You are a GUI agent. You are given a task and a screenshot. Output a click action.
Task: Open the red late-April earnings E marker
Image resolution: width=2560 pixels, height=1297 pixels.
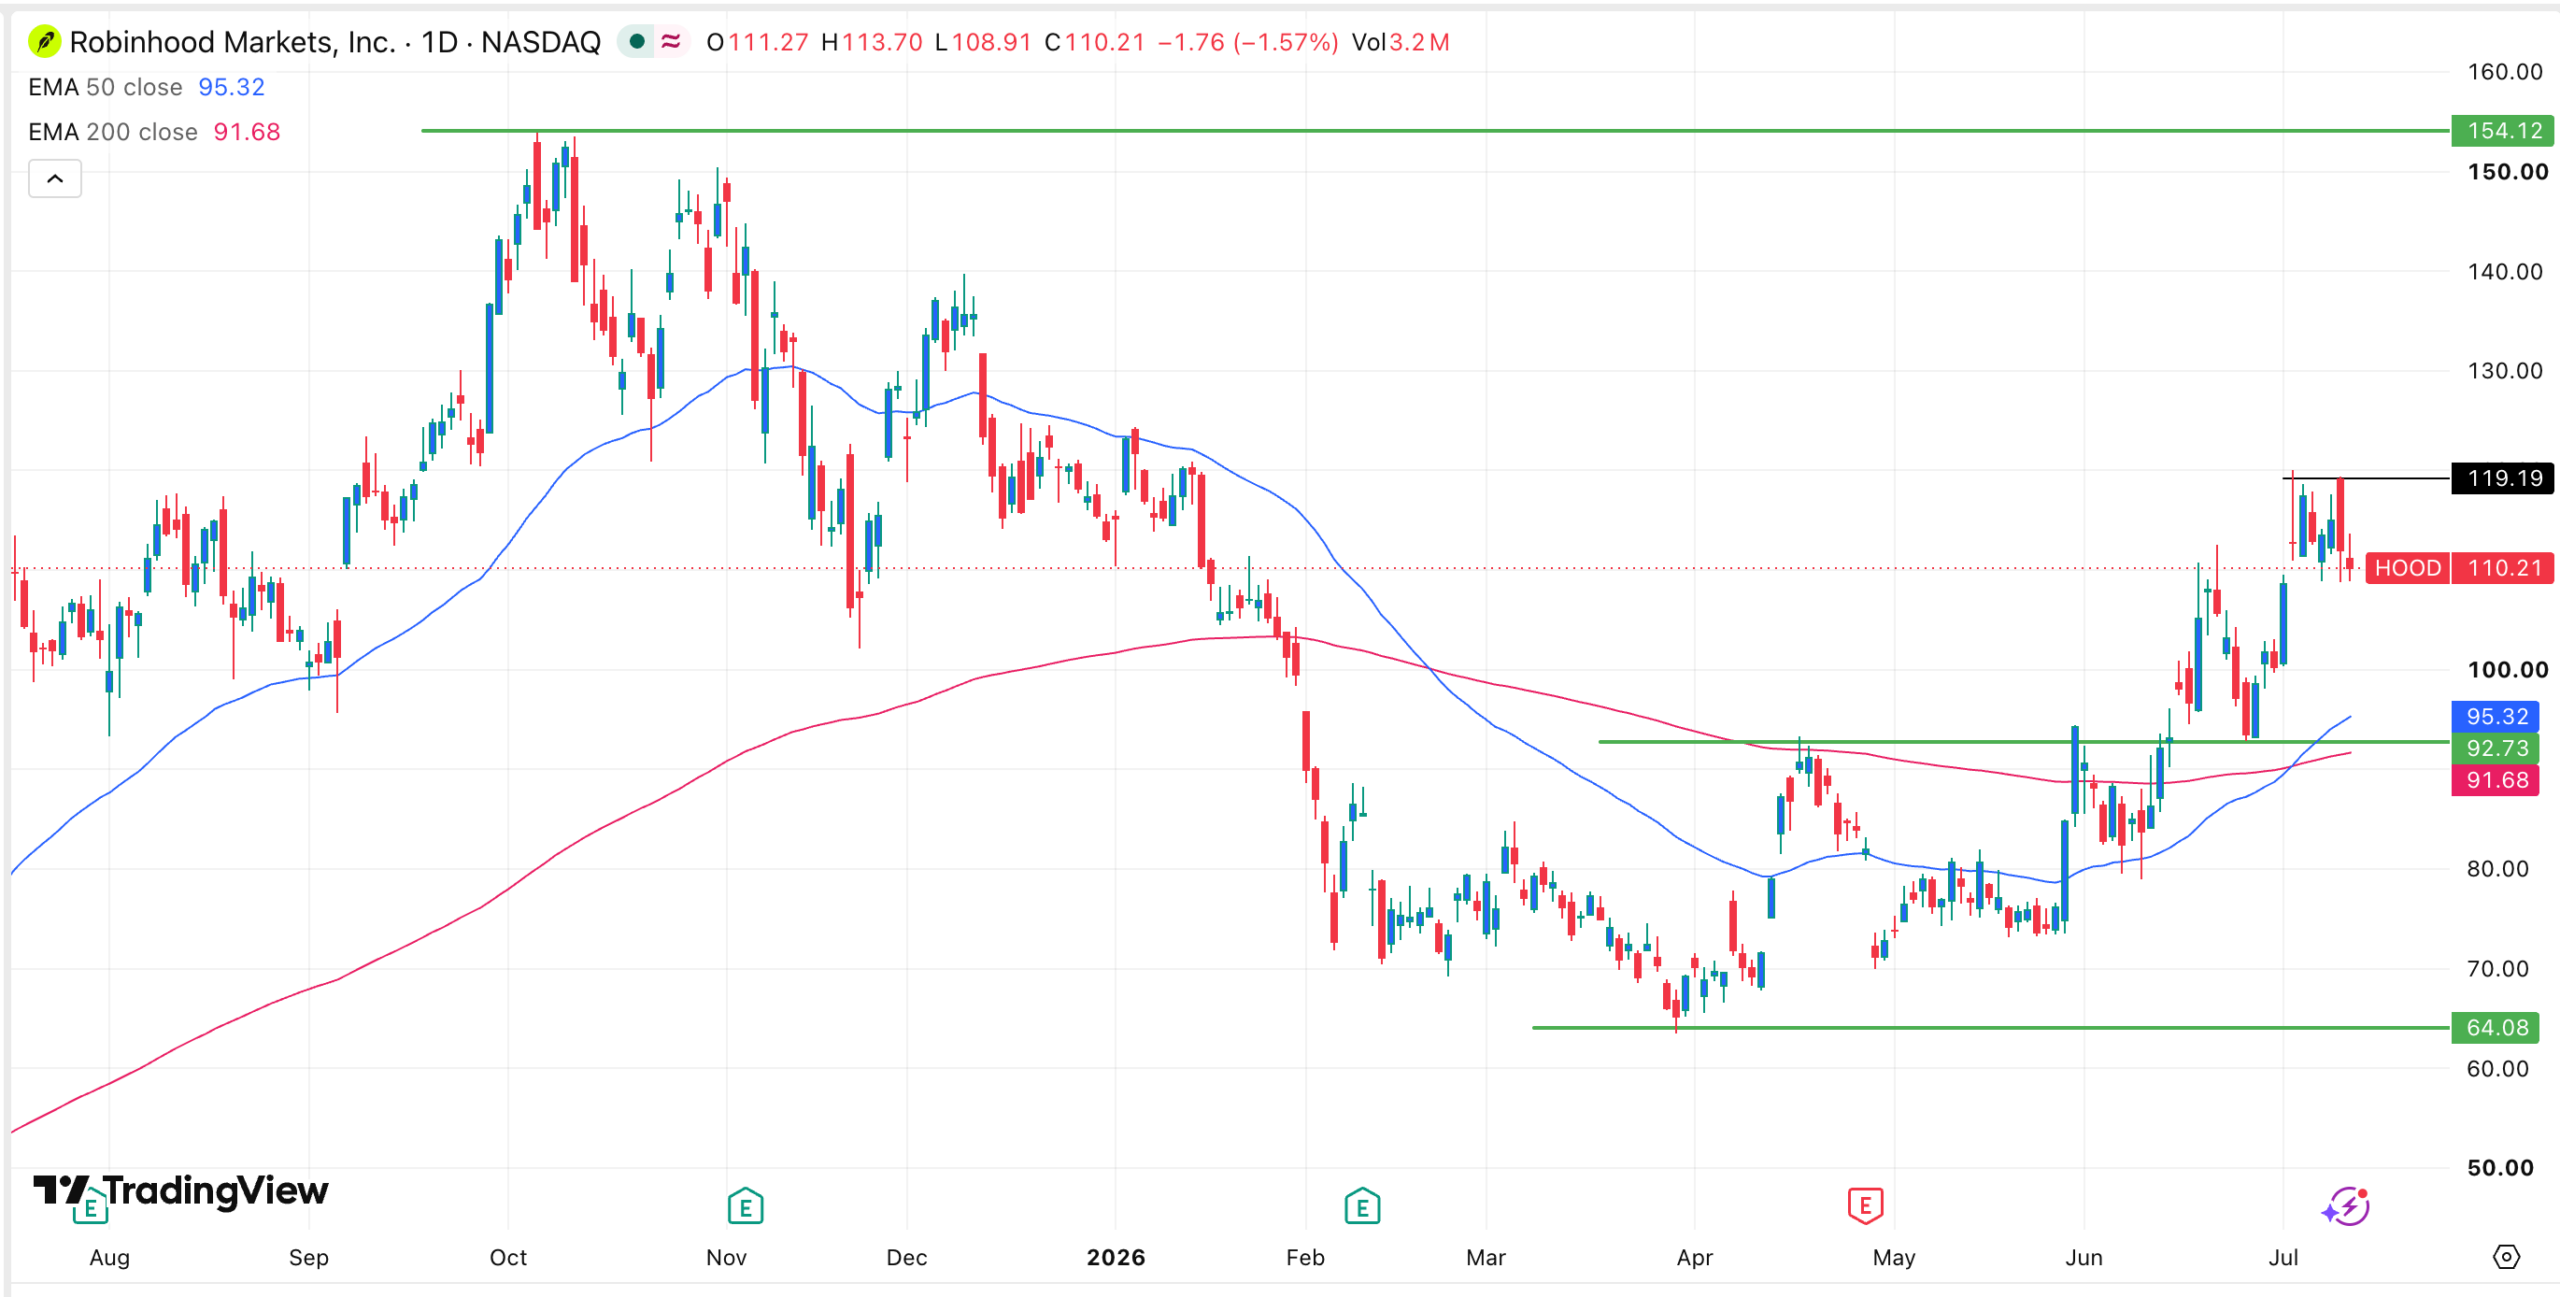(x=1865, y=1206)
